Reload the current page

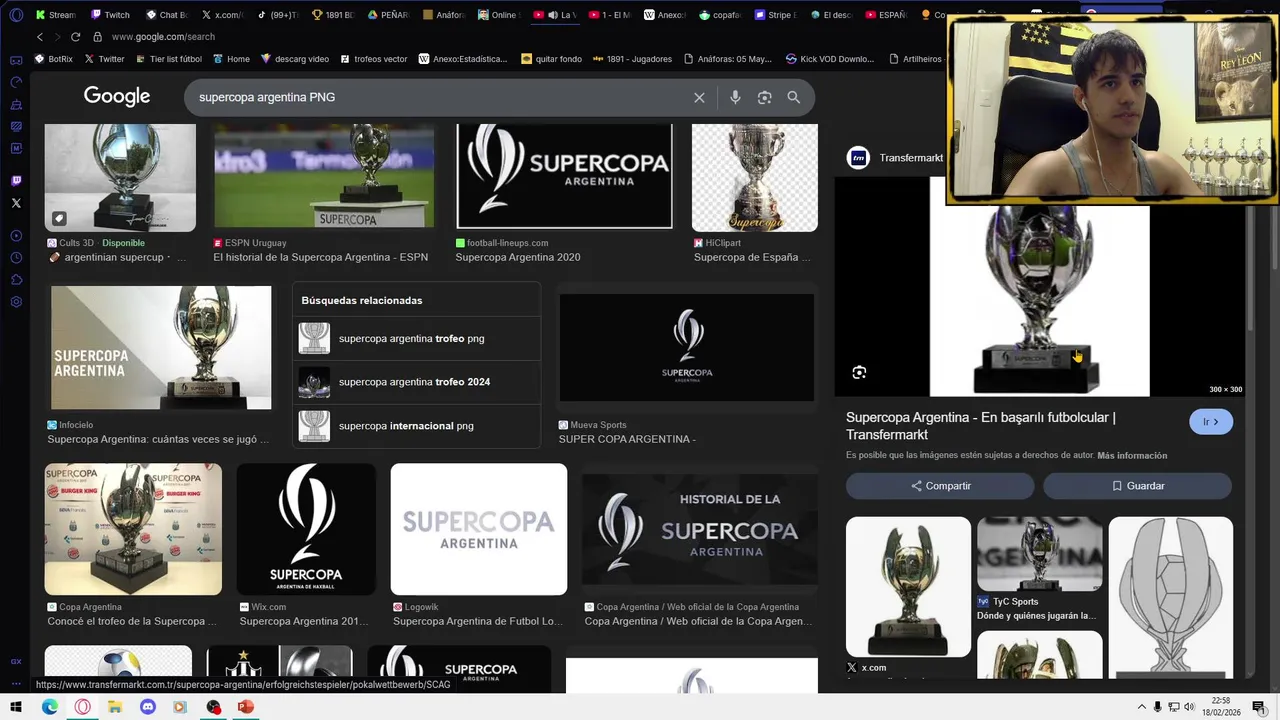75,37
